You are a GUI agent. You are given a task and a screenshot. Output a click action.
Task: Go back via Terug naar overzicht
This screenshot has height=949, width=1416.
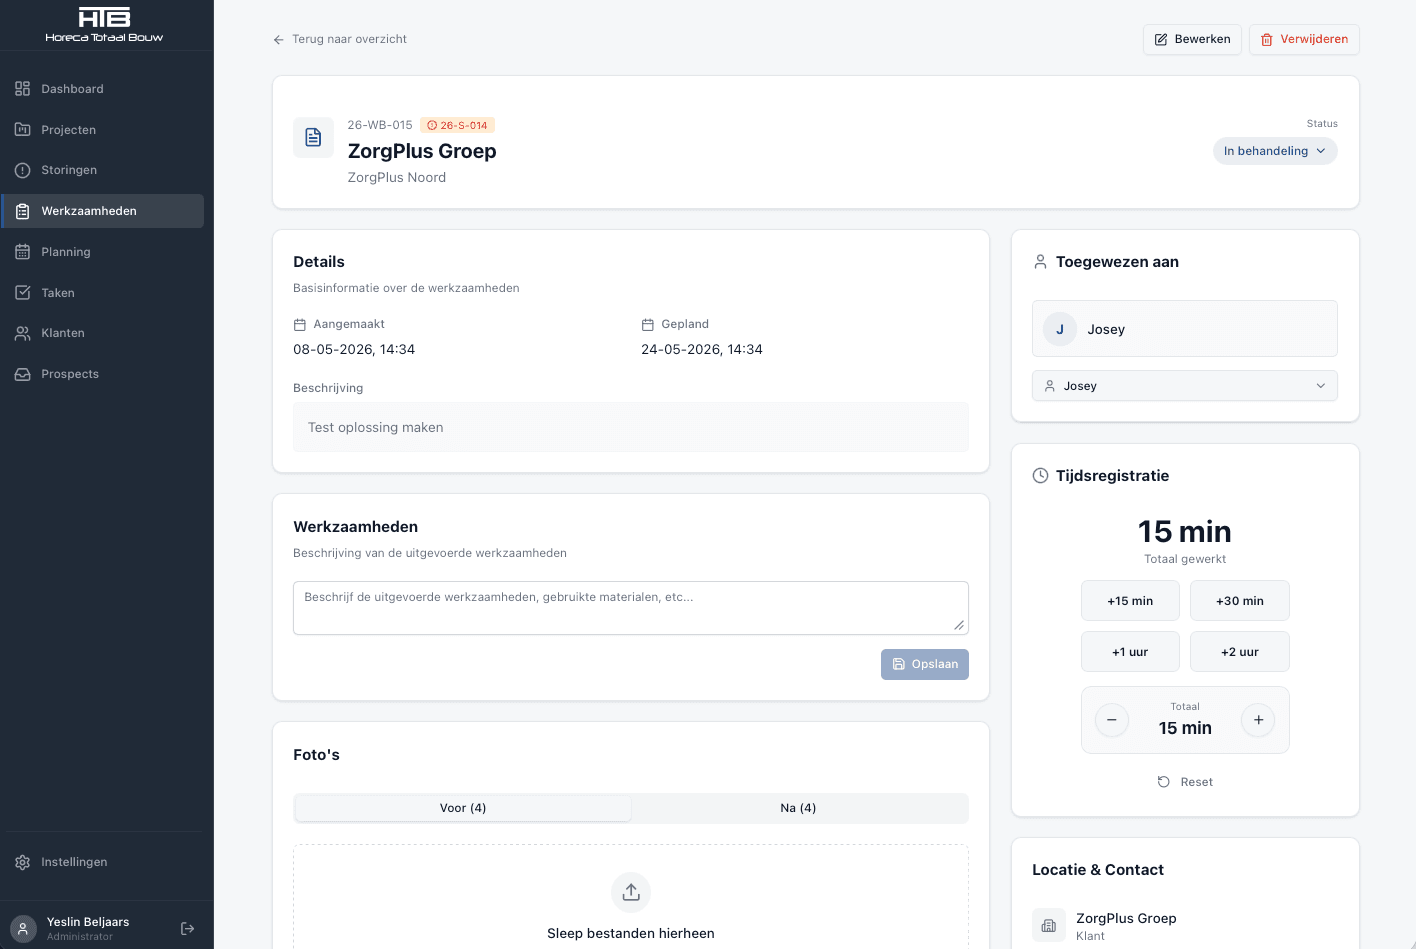coord(340,39)
